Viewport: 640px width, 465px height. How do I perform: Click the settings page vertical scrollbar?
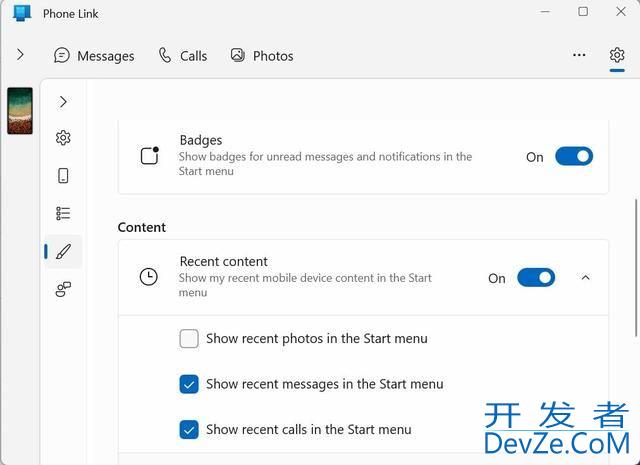(636, 267)
